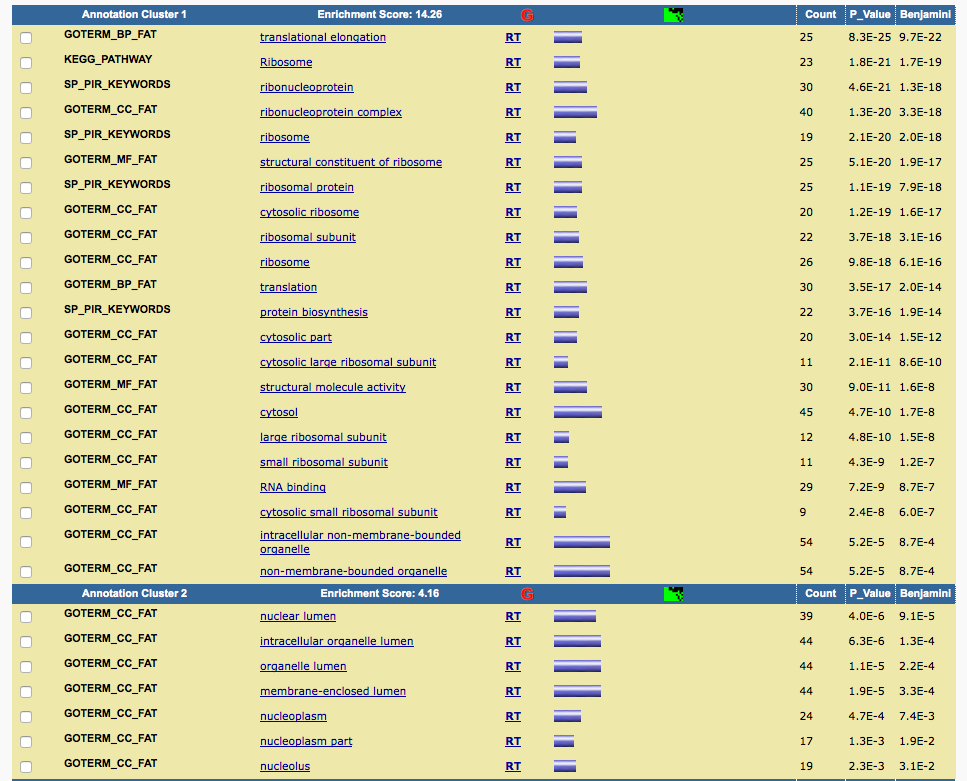Open the nucleoplasm part link
The height and width of the screenshot is (781, 967).
click(x=306, y=741)
